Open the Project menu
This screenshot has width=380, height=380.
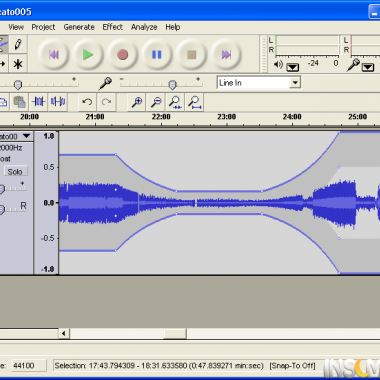43,27
